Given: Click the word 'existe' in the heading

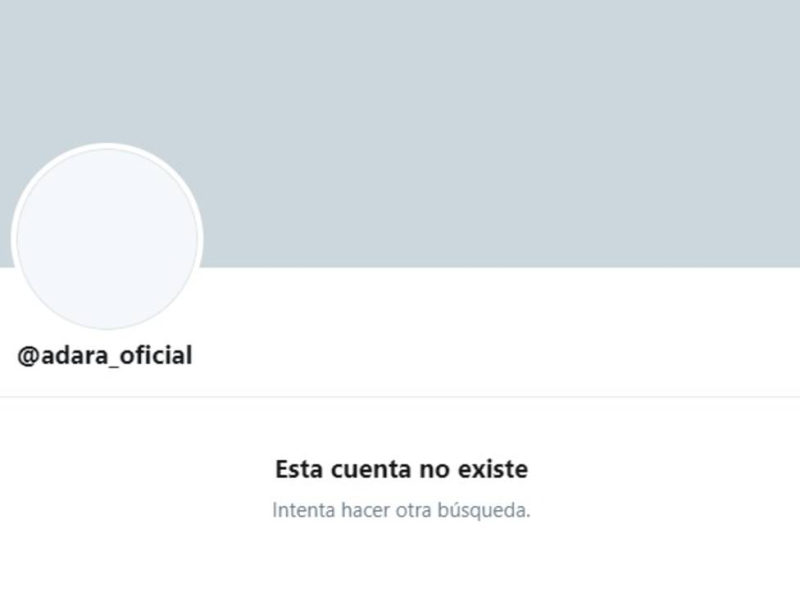Looking at the screenshot, I should point(493,469).
